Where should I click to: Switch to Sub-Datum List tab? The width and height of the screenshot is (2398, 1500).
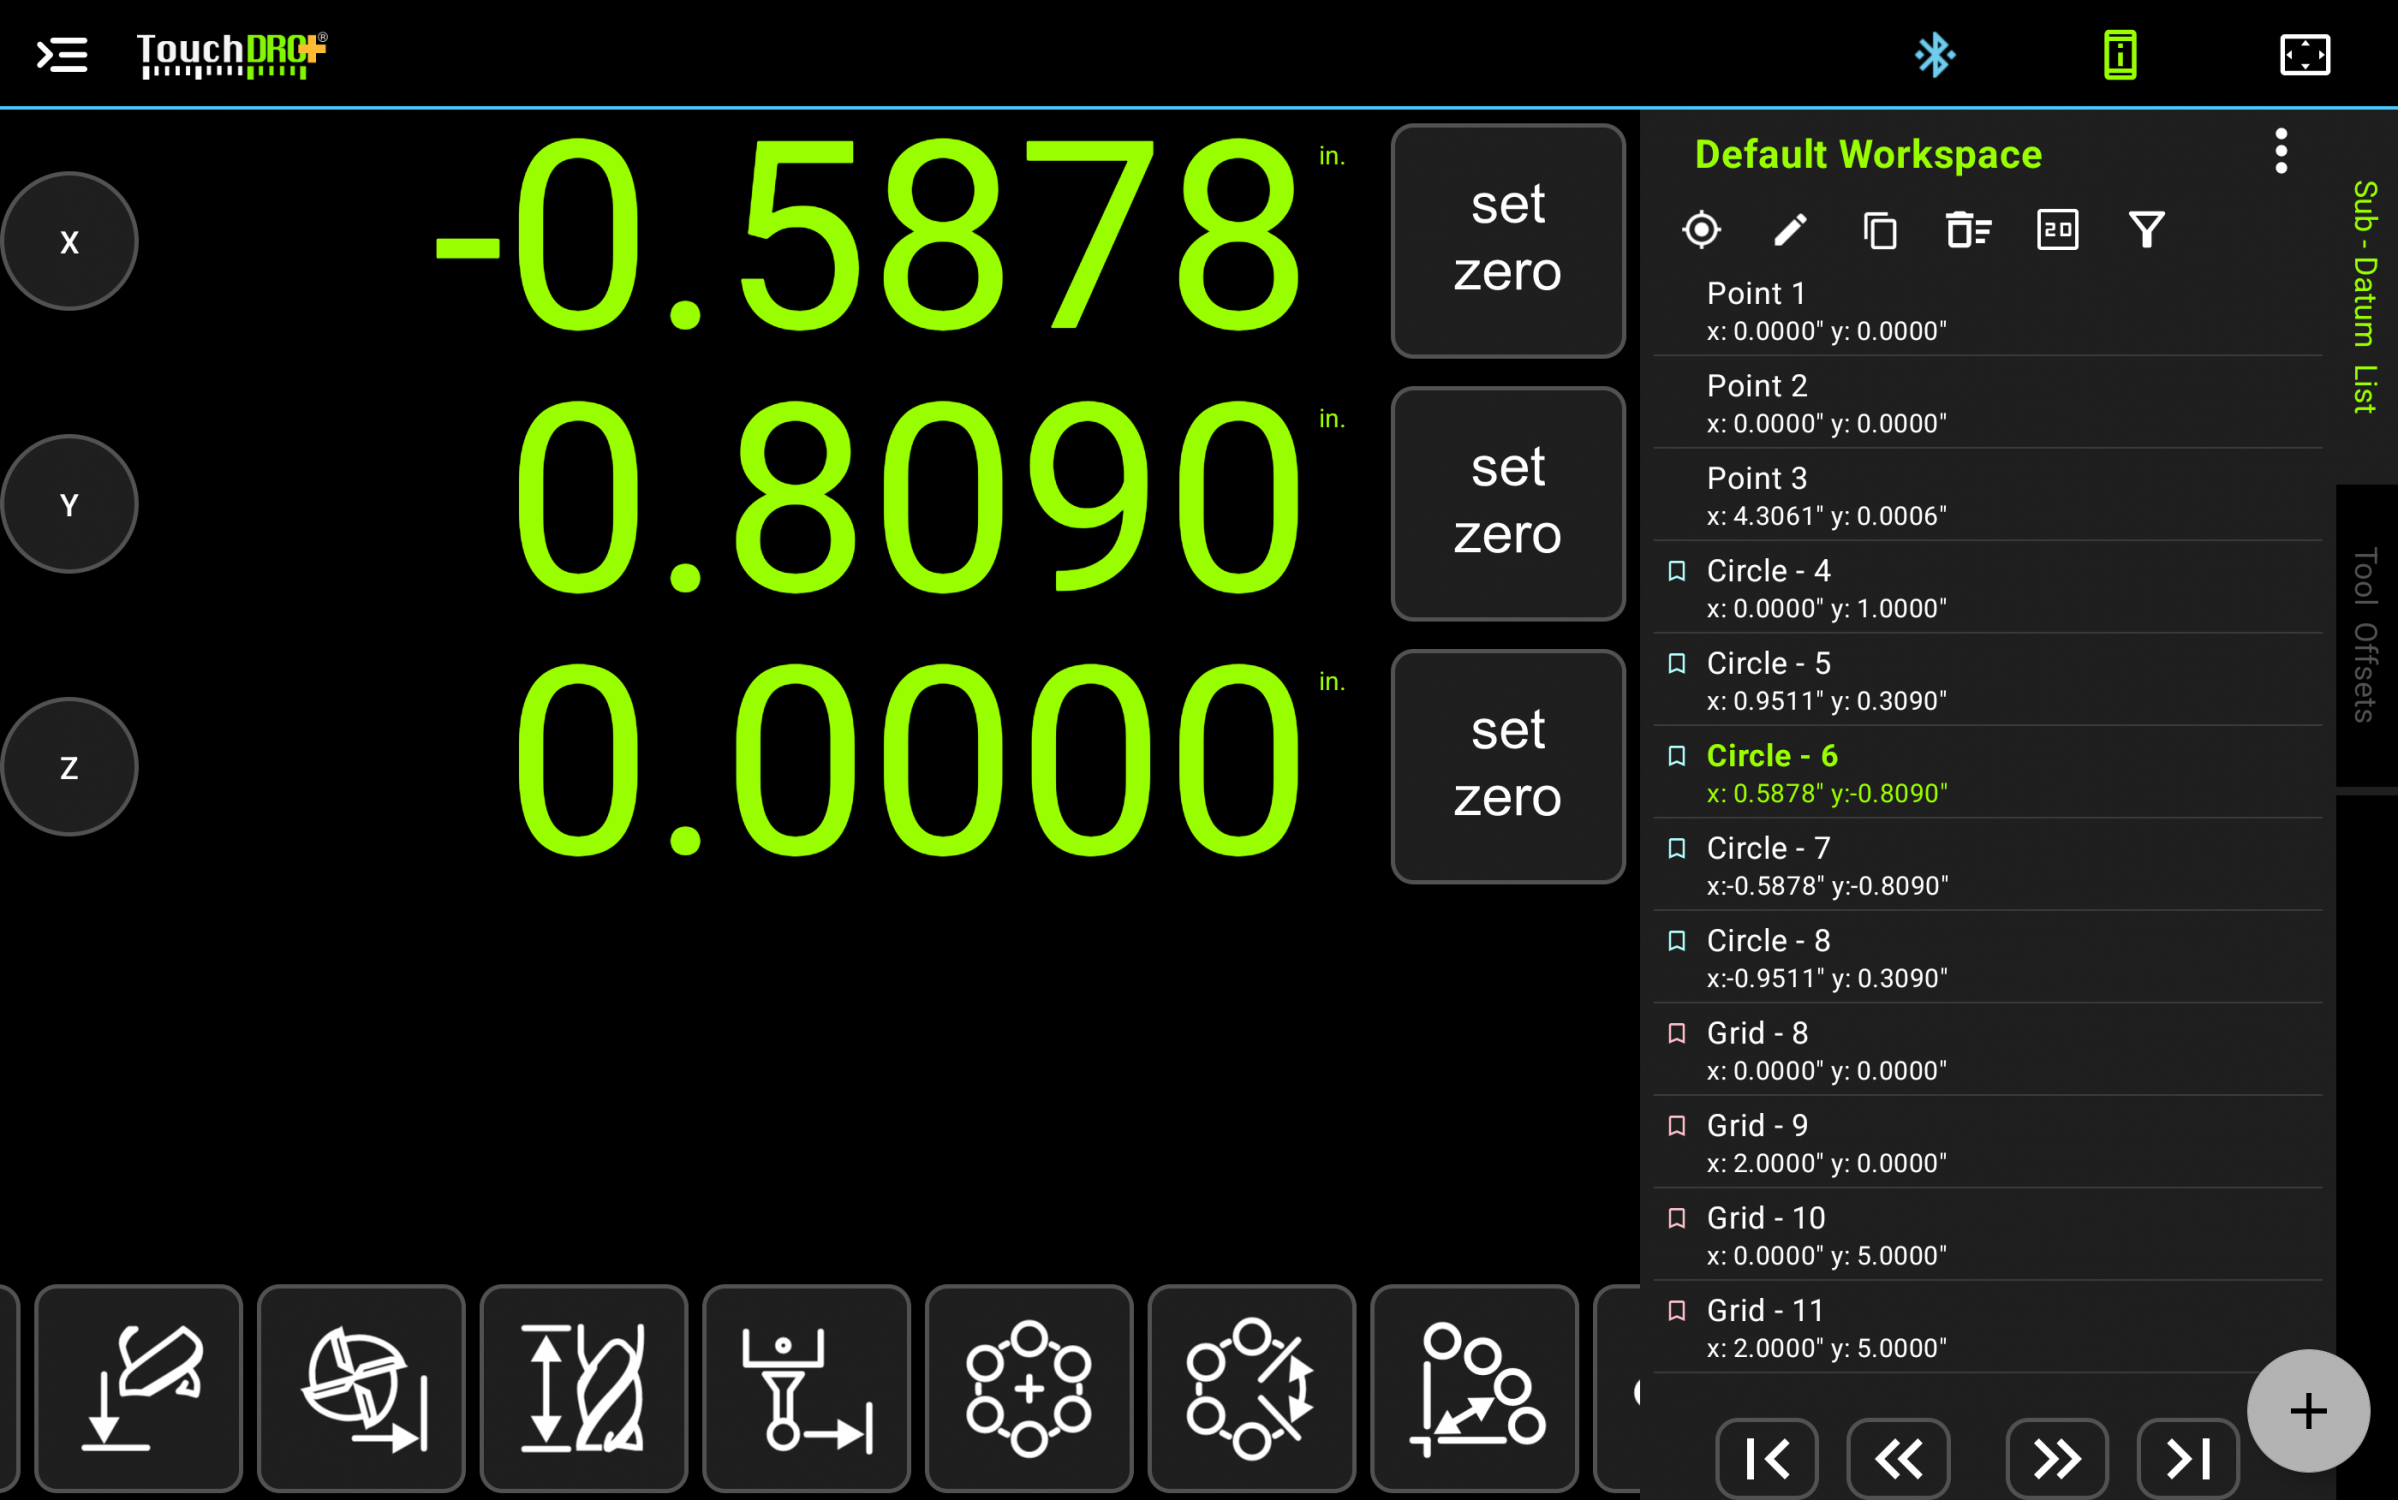tap(2365, 297)
